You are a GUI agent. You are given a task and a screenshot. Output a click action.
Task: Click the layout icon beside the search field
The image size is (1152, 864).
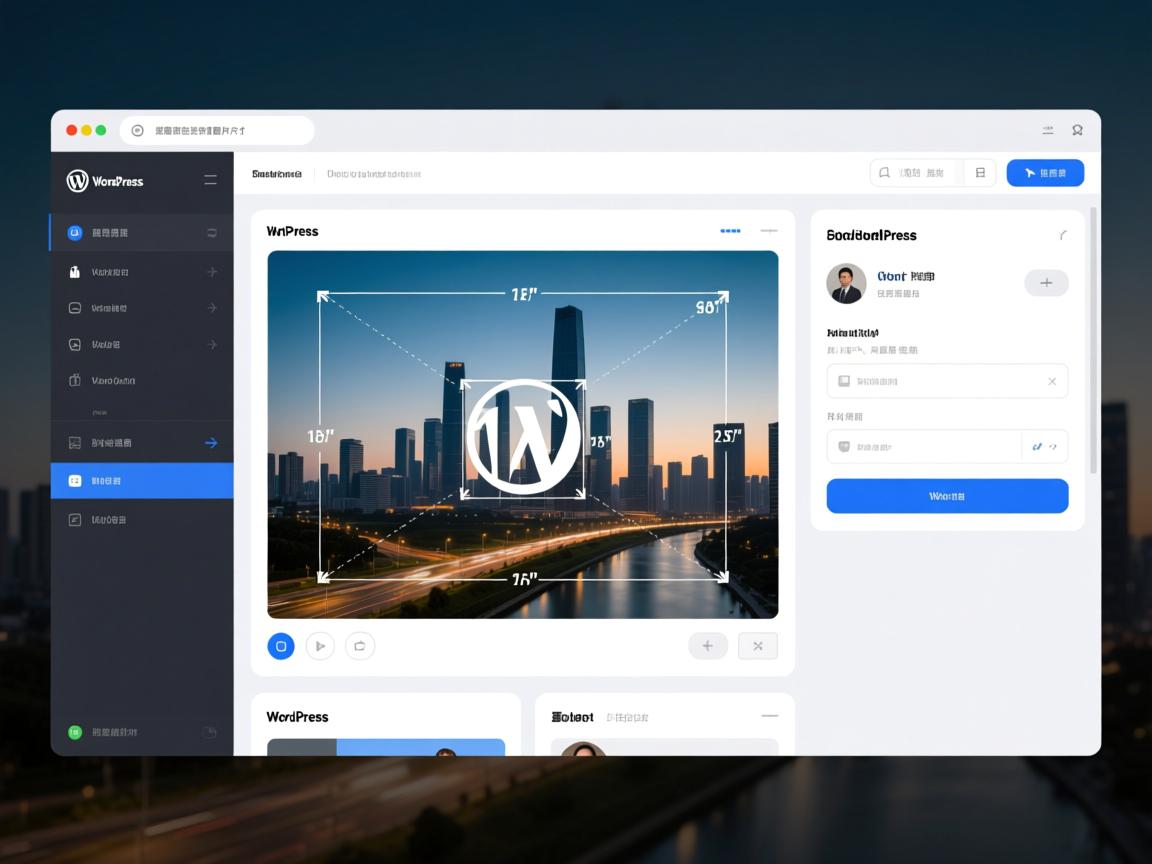tap(980, 173)
